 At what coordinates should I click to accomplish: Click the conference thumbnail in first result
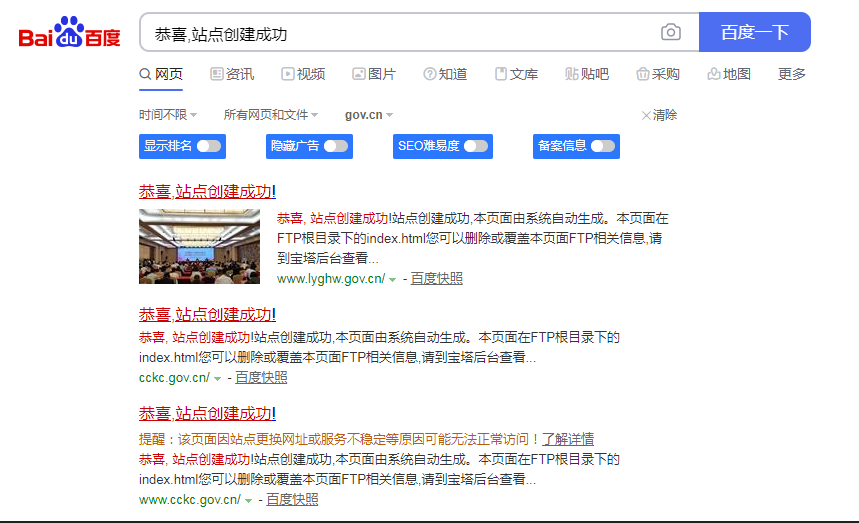(x=199, y=246)
